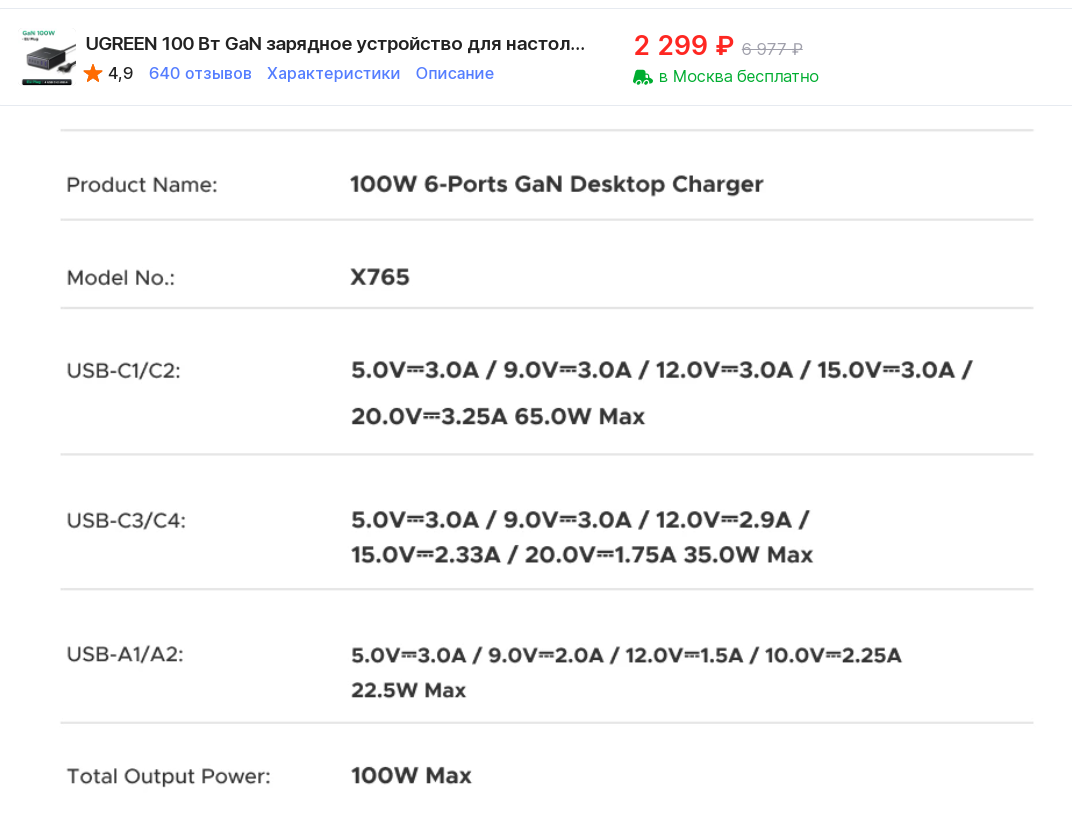Open the UGREEN charger product thumbnail
1072x819 pixels.
[49, 57]
